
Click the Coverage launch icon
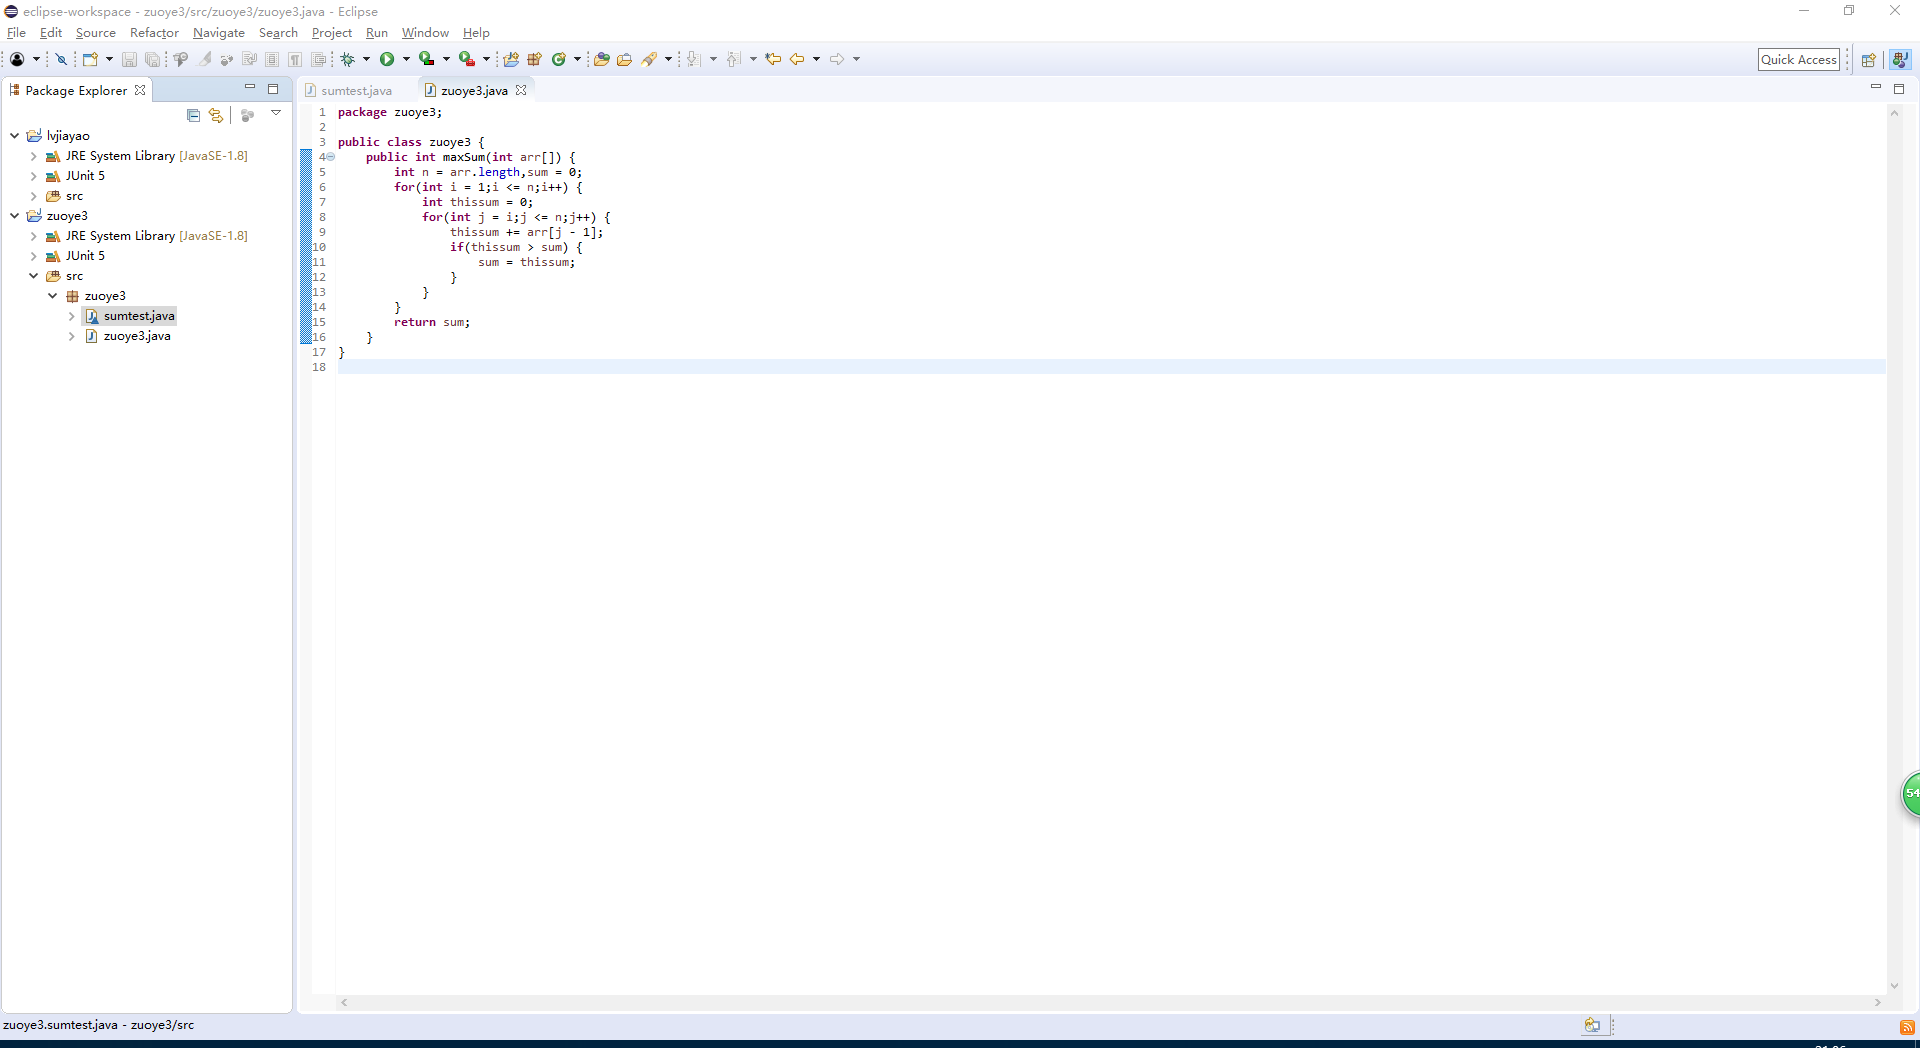point(427,59)
